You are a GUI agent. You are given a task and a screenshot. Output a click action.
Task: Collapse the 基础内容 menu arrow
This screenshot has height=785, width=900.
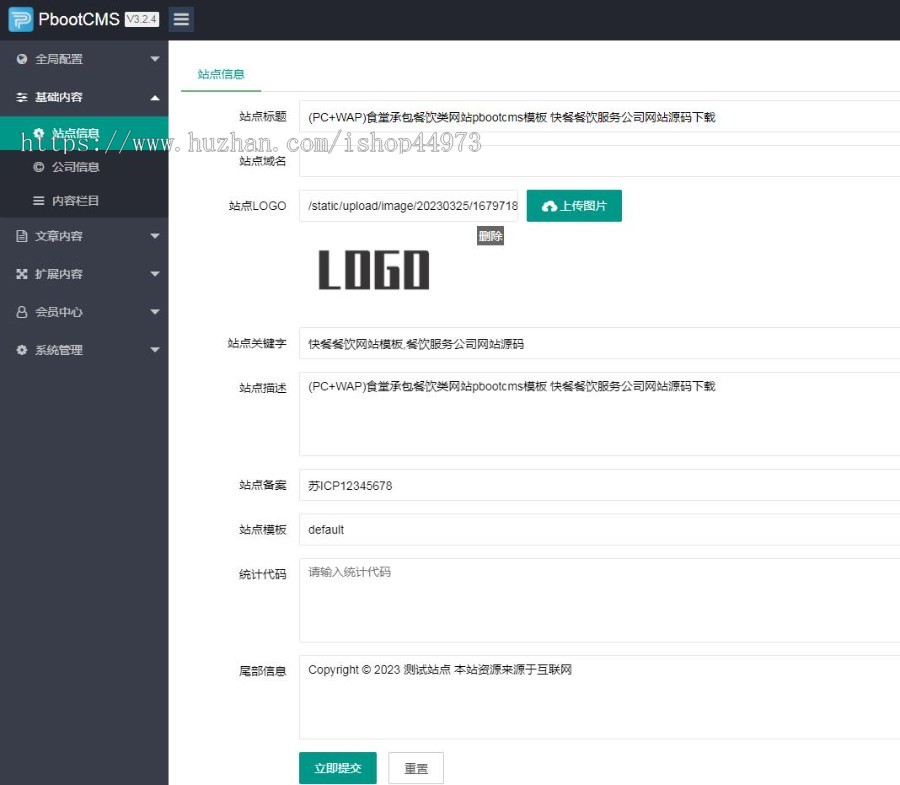click(x=154, y=98)
